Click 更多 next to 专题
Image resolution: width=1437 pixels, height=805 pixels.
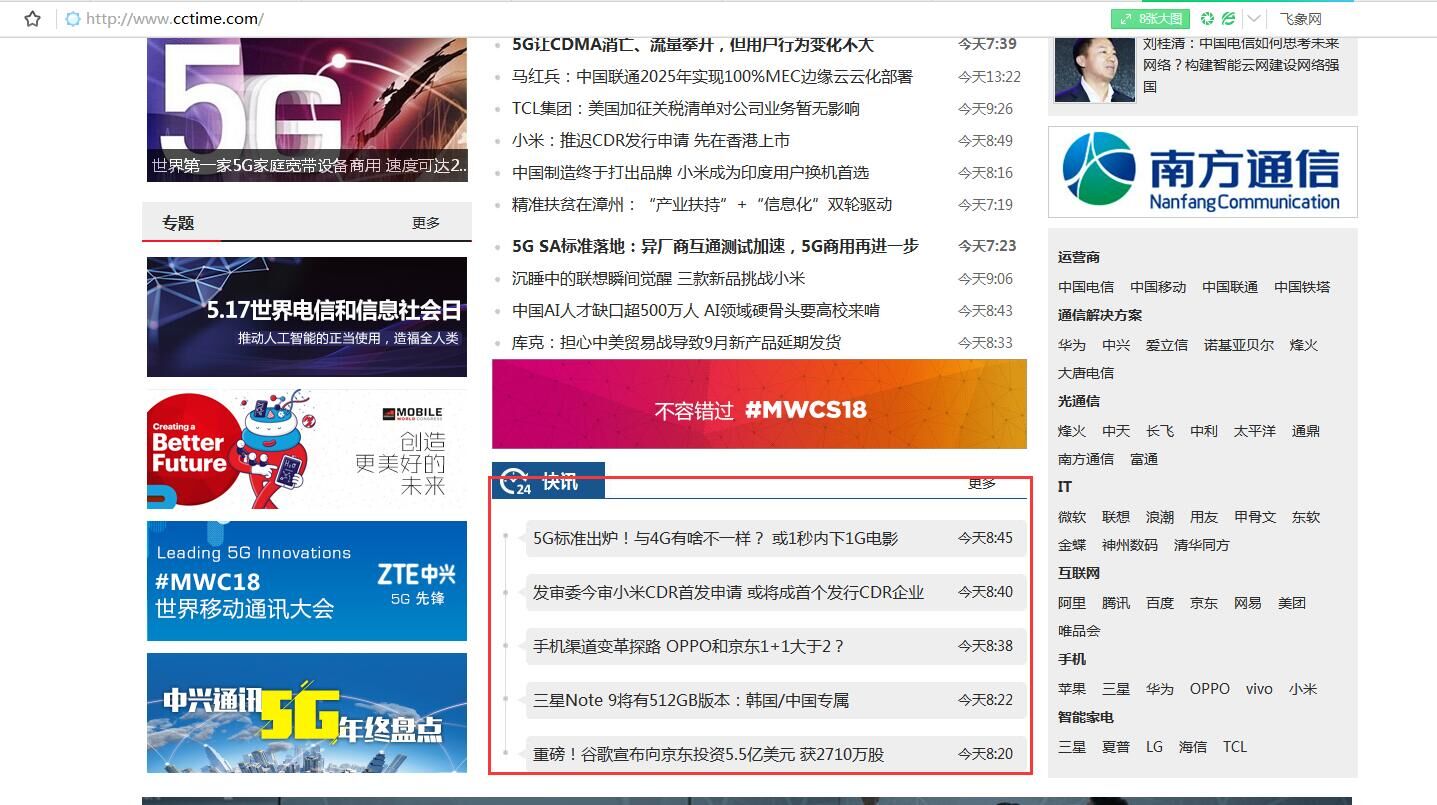pyautogui.click(x=426, y=223)
